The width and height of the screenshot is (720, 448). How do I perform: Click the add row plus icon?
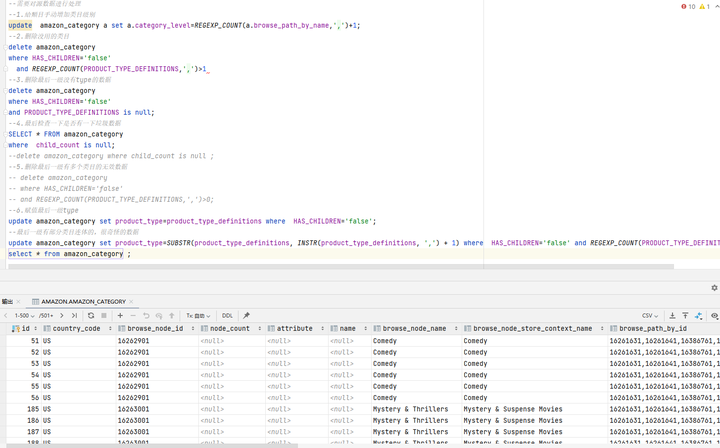pos(120,316)
